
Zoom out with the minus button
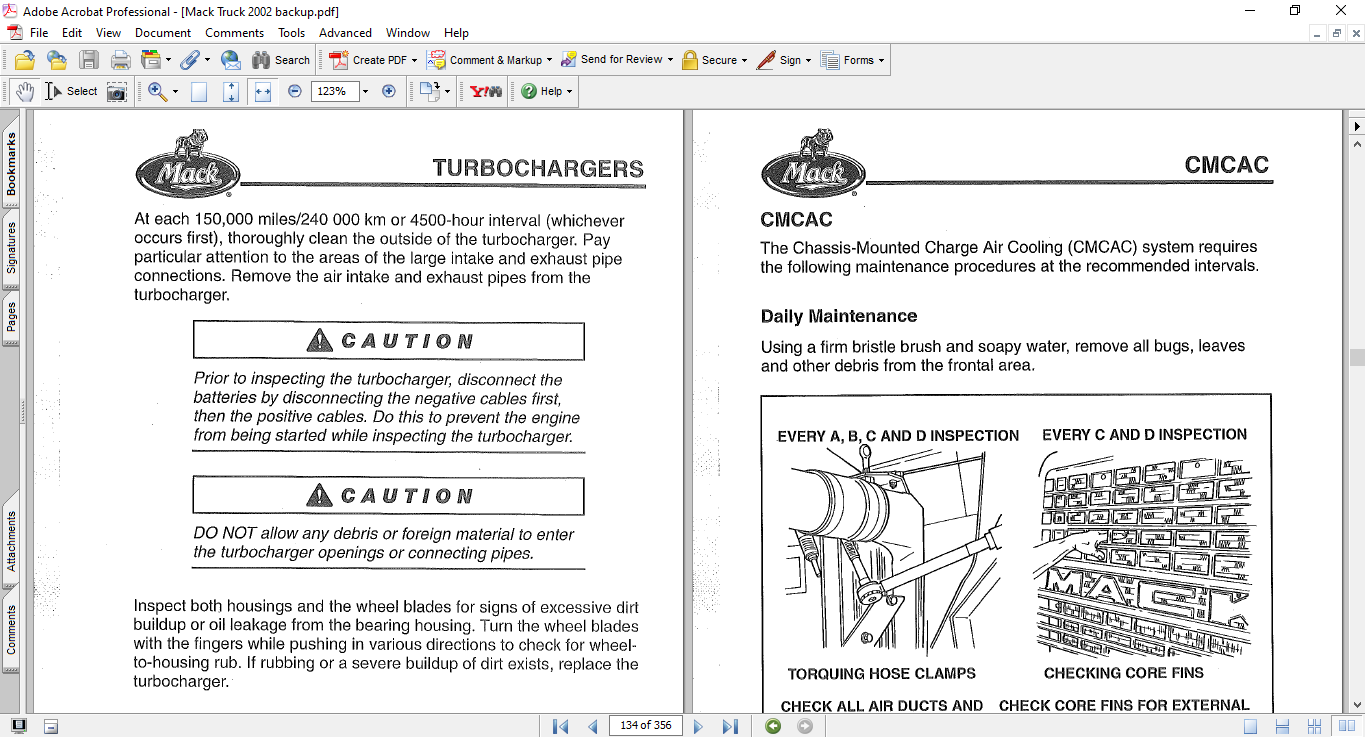coord(295,91)
